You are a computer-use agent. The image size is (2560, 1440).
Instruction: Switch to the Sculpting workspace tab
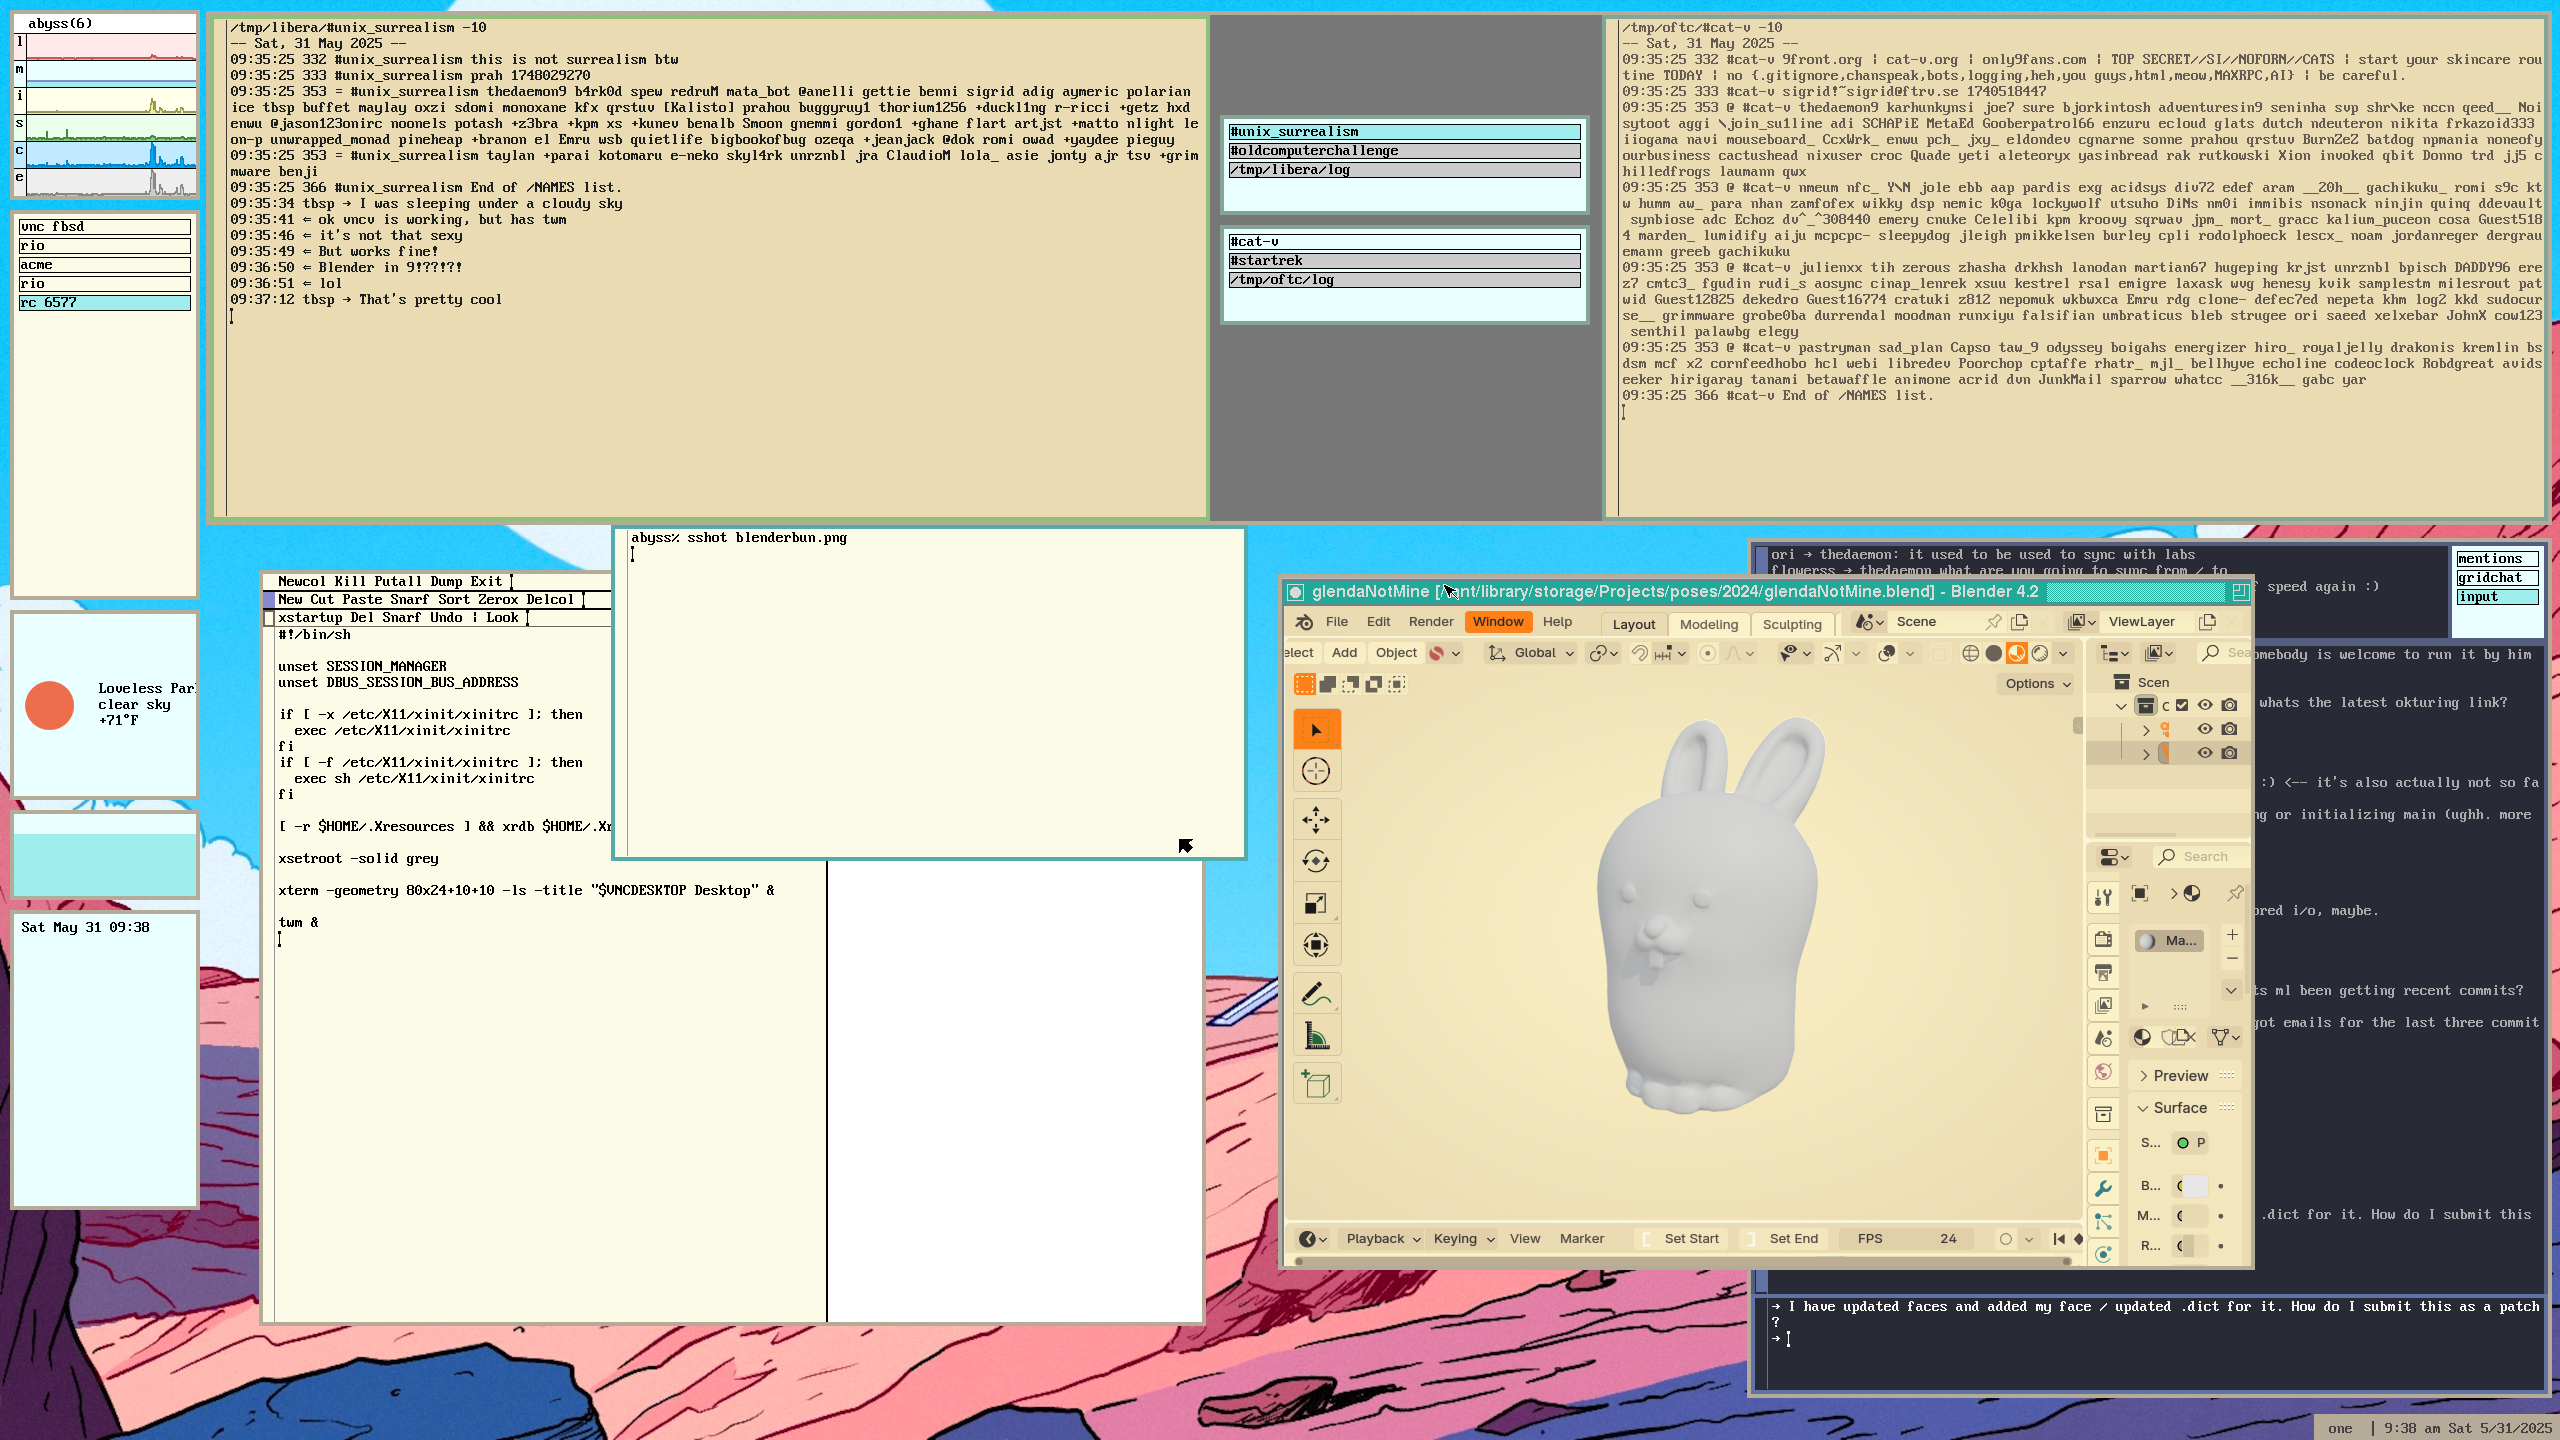point(1792,624)
